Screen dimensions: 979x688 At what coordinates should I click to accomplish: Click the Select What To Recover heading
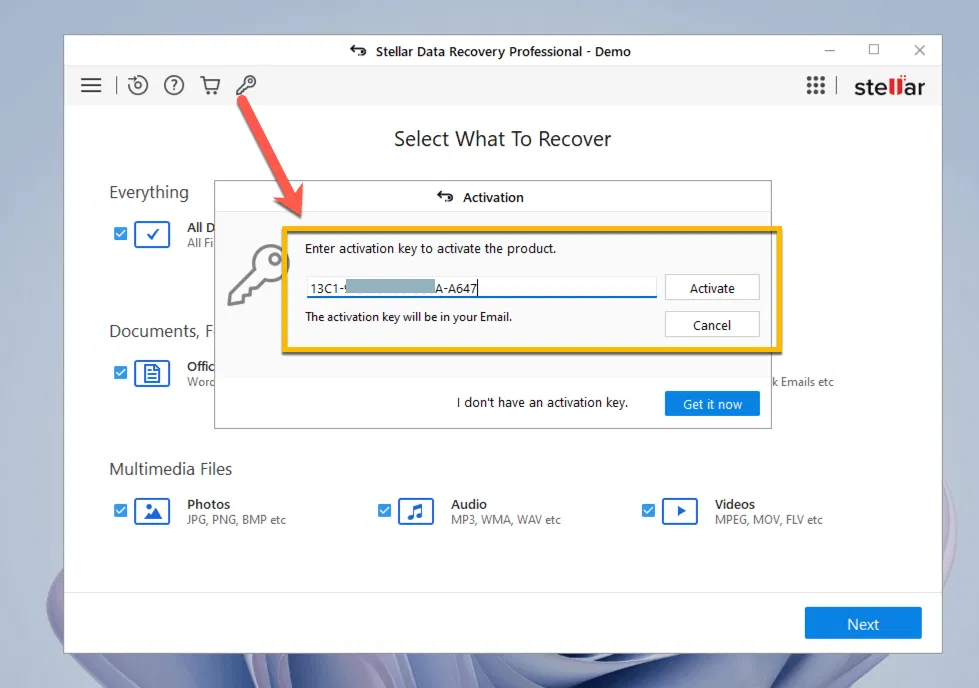click(503, 139)
